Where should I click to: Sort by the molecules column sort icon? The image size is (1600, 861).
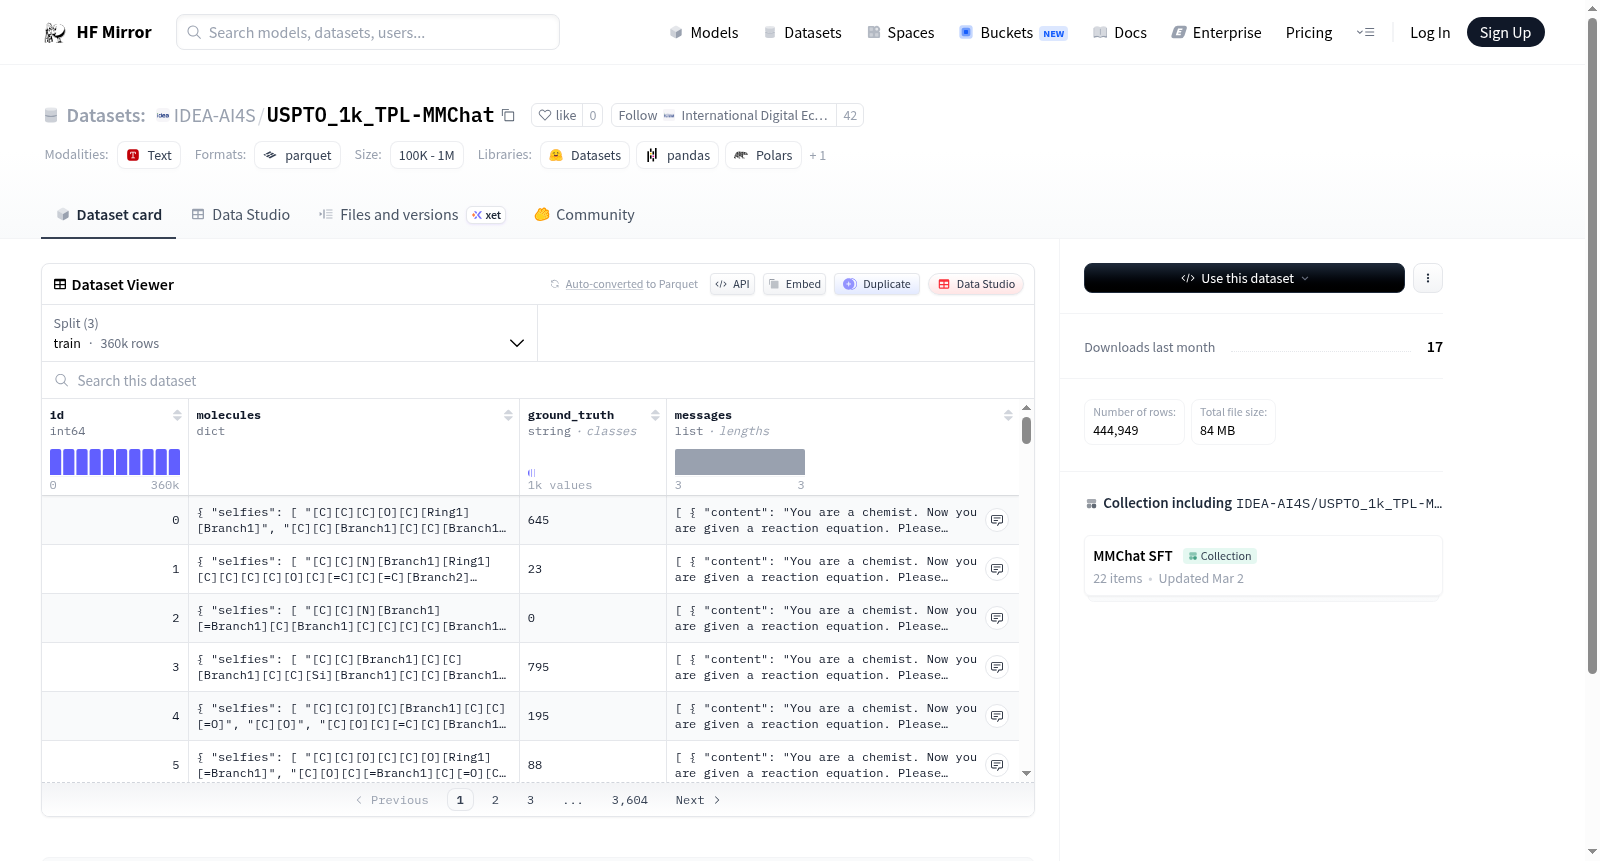508,415
